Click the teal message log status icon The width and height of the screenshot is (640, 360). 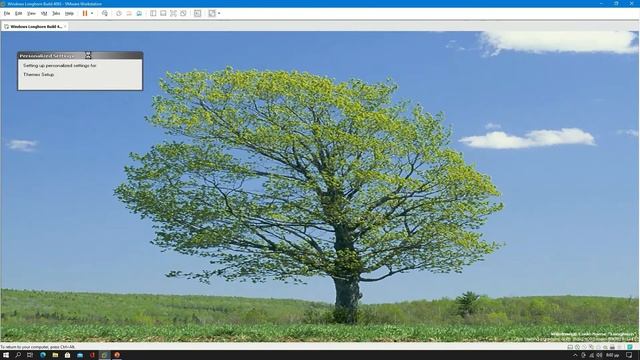click(630, 347)
